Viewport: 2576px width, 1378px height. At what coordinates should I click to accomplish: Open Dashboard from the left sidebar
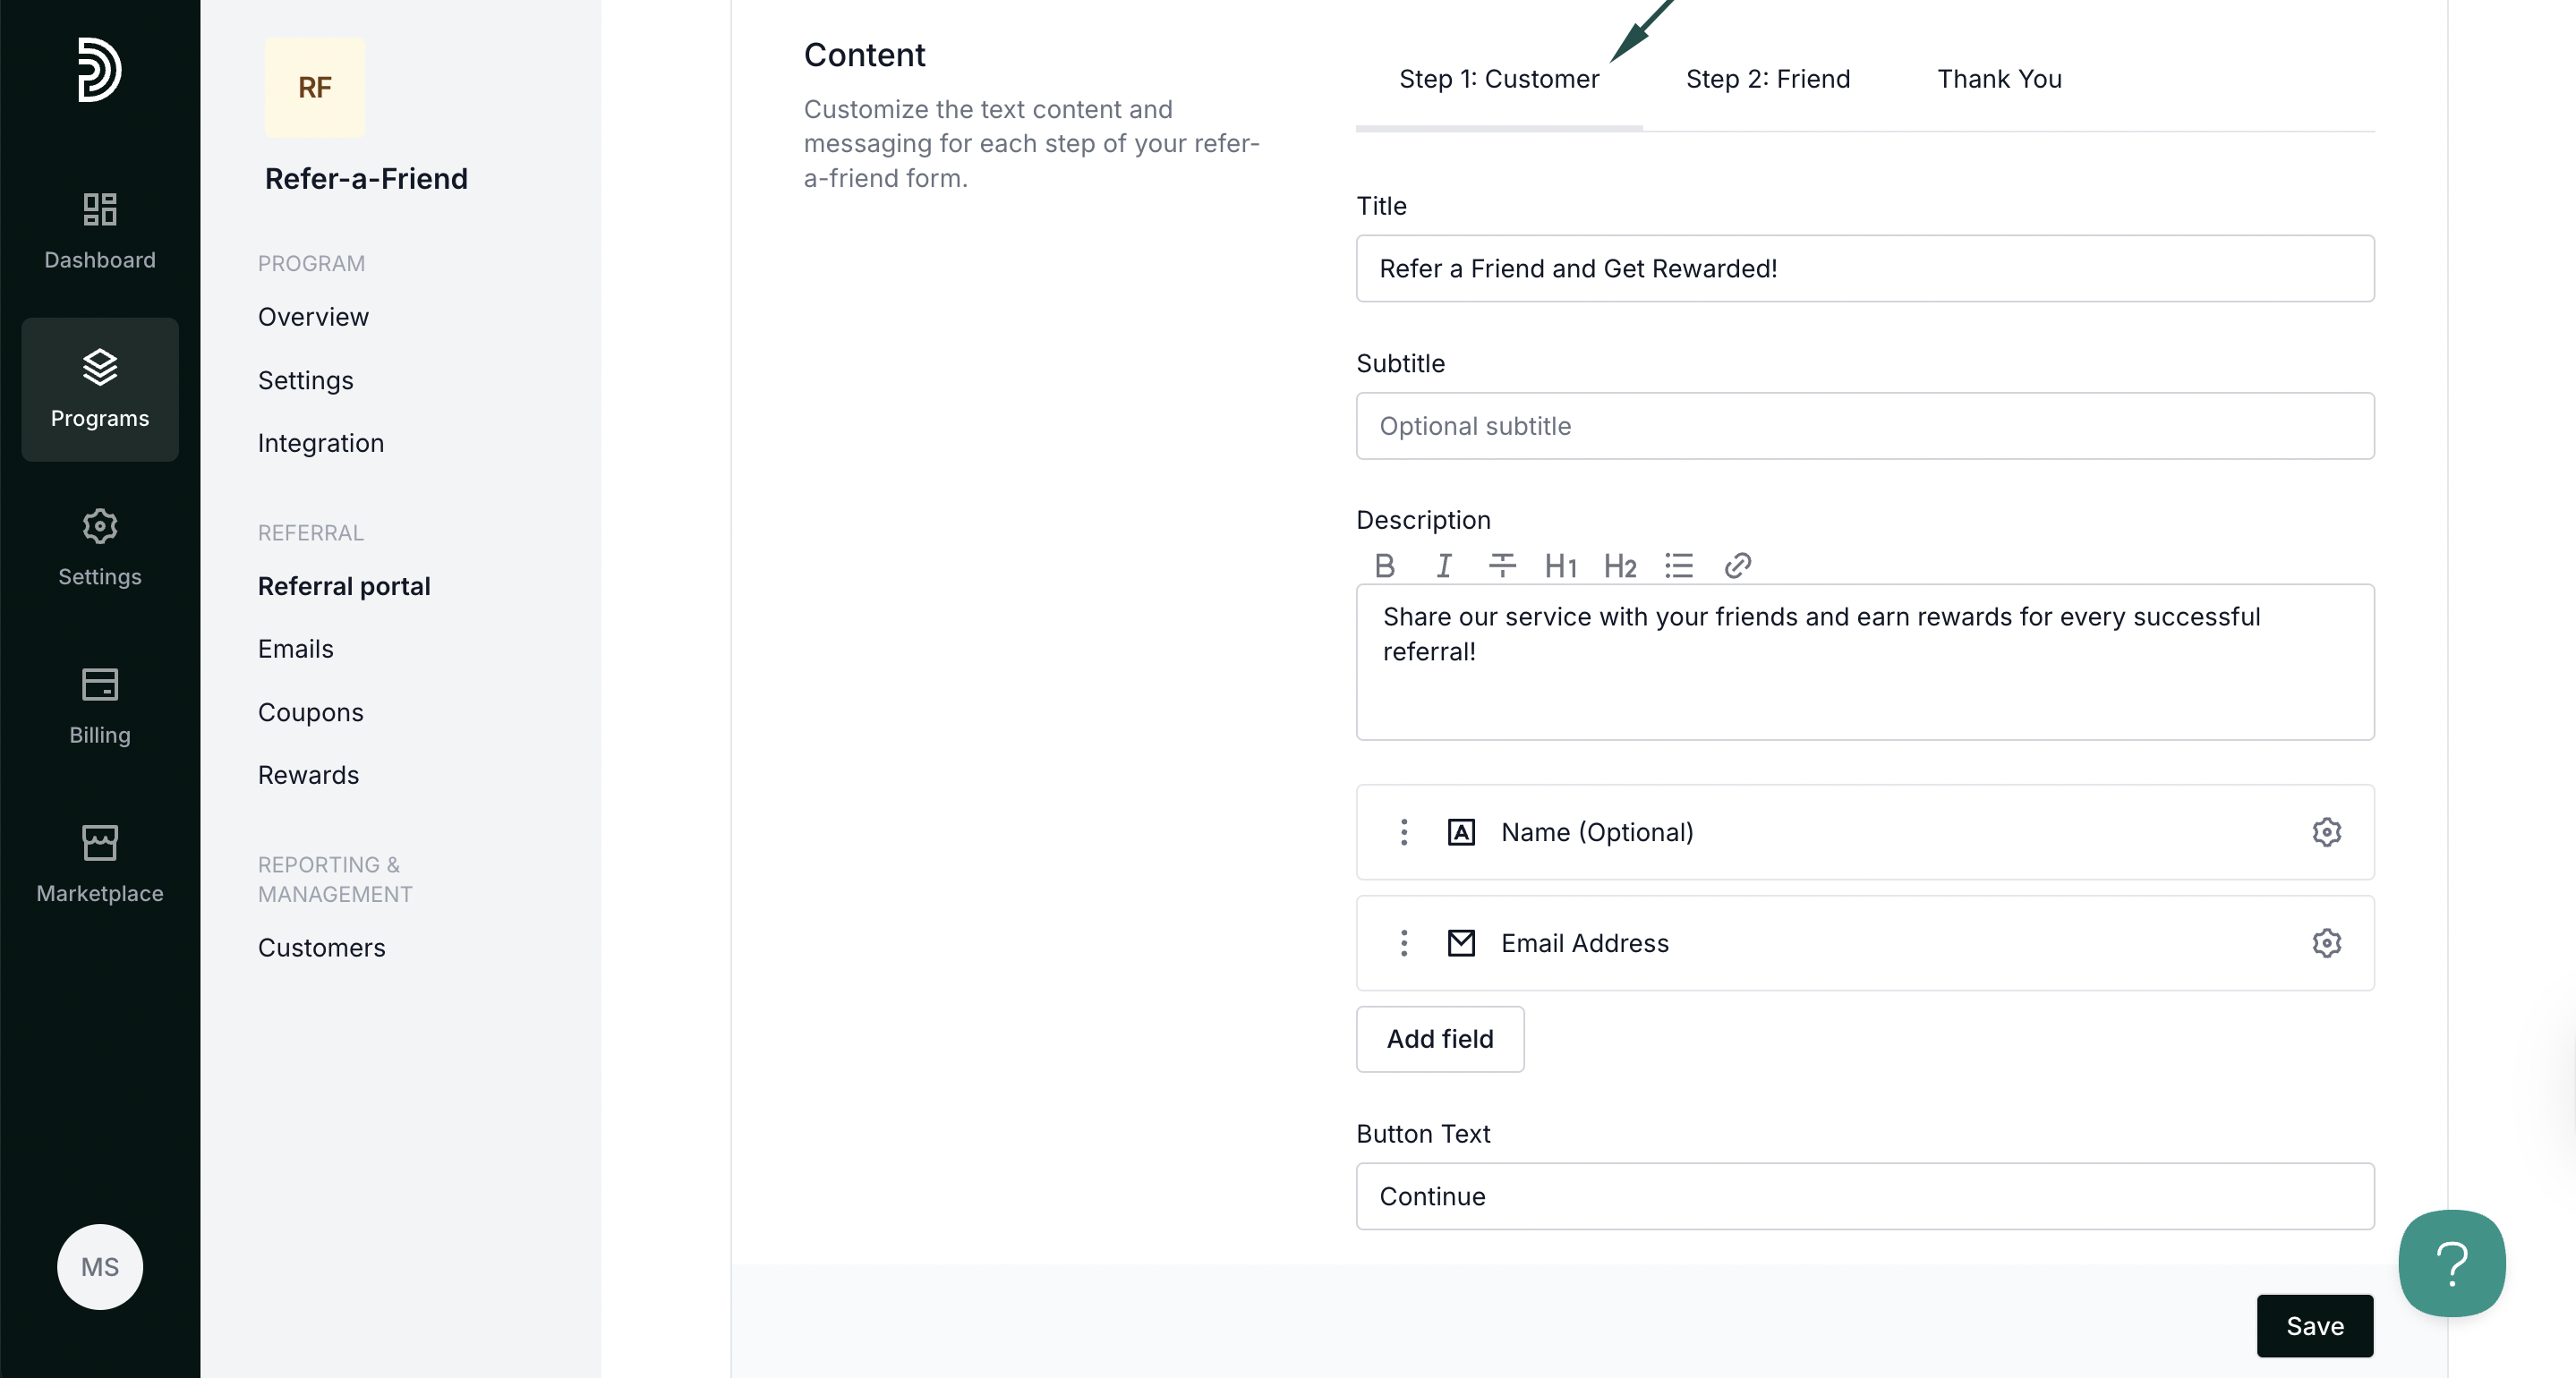click(100, 231)
